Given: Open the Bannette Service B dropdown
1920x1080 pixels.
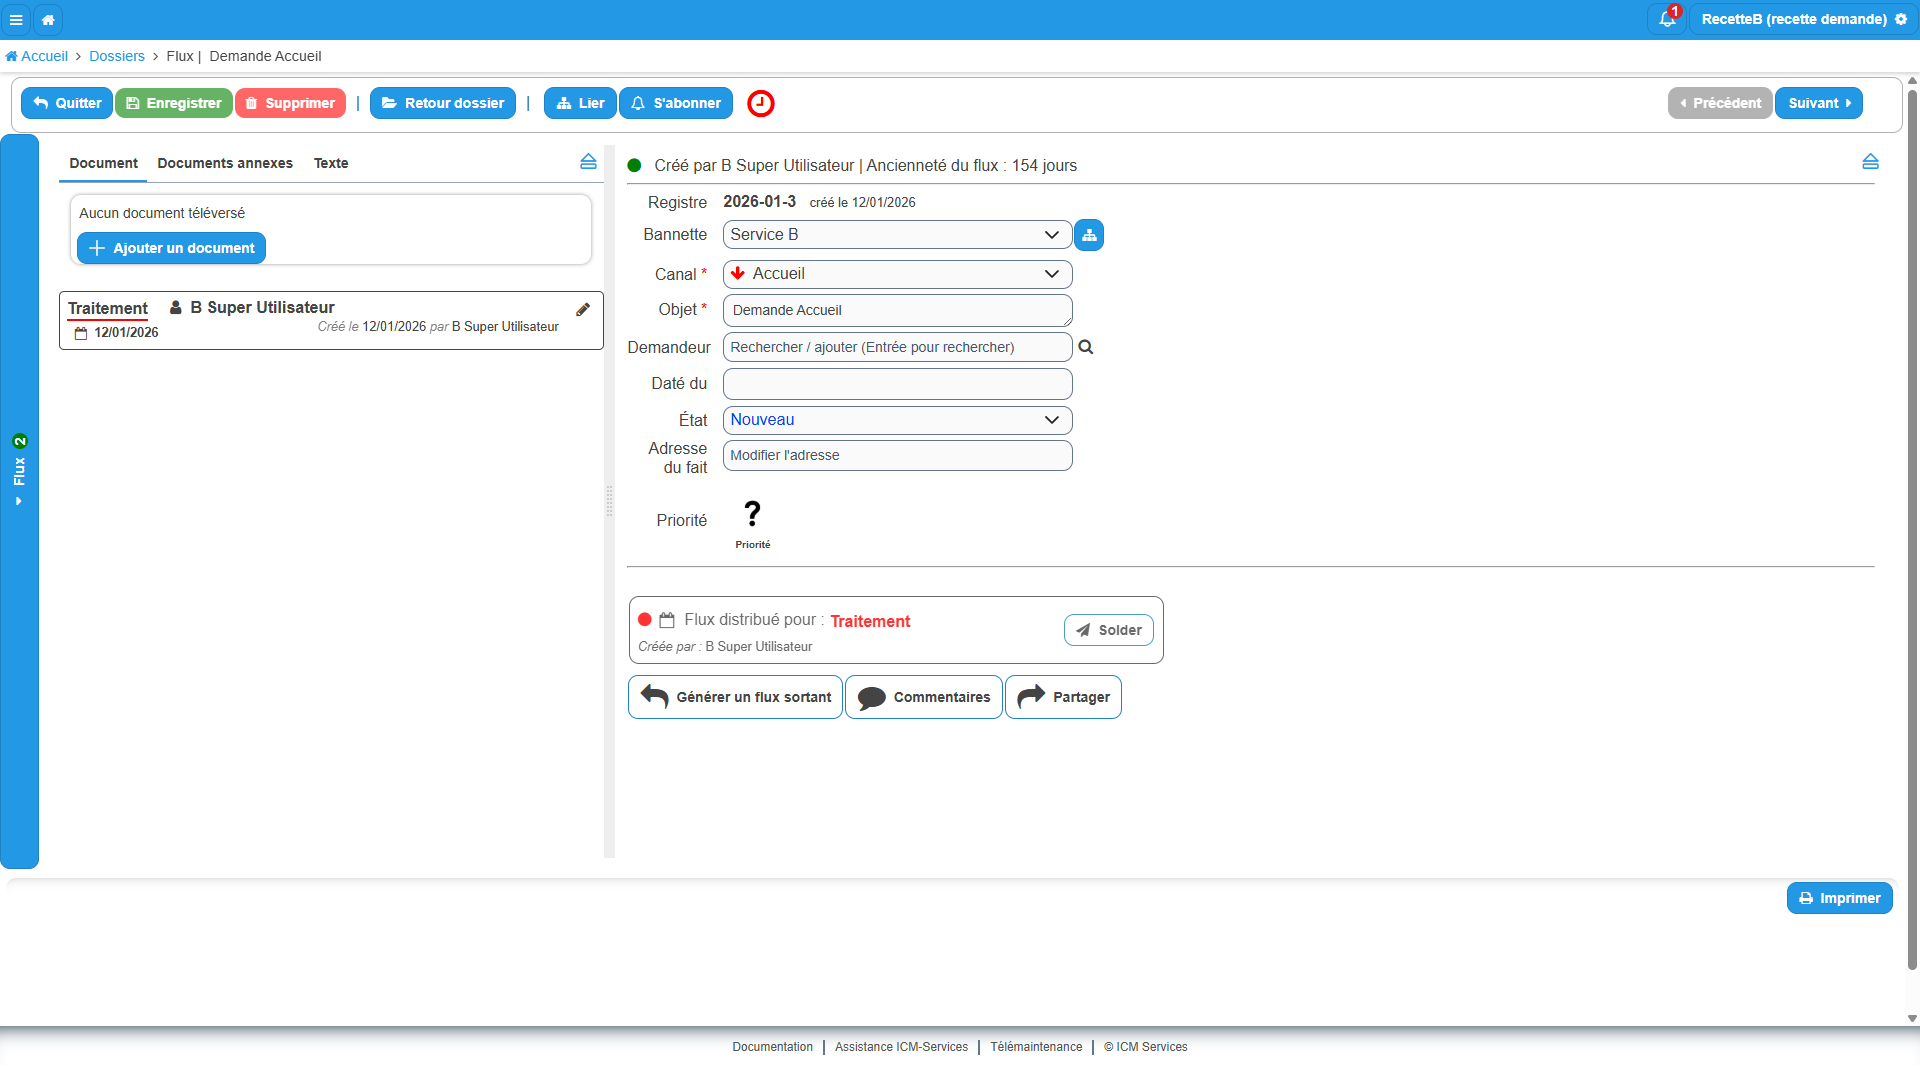Looking at the screenshot, I should 897,235.
